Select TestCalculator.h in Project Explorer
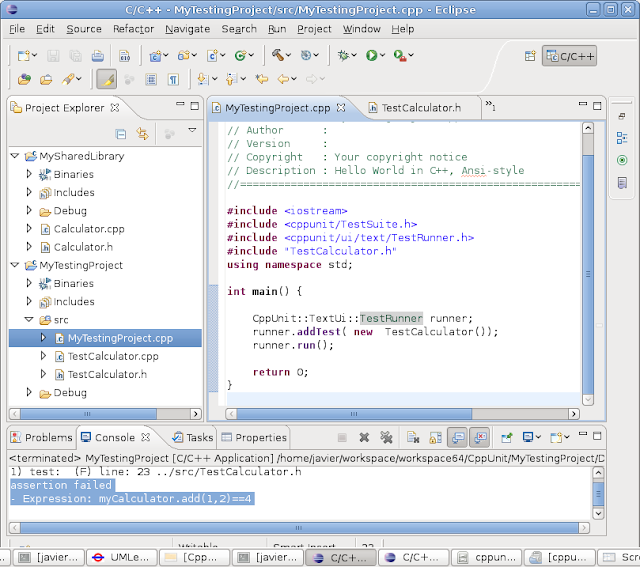 [x=107, y=374]
